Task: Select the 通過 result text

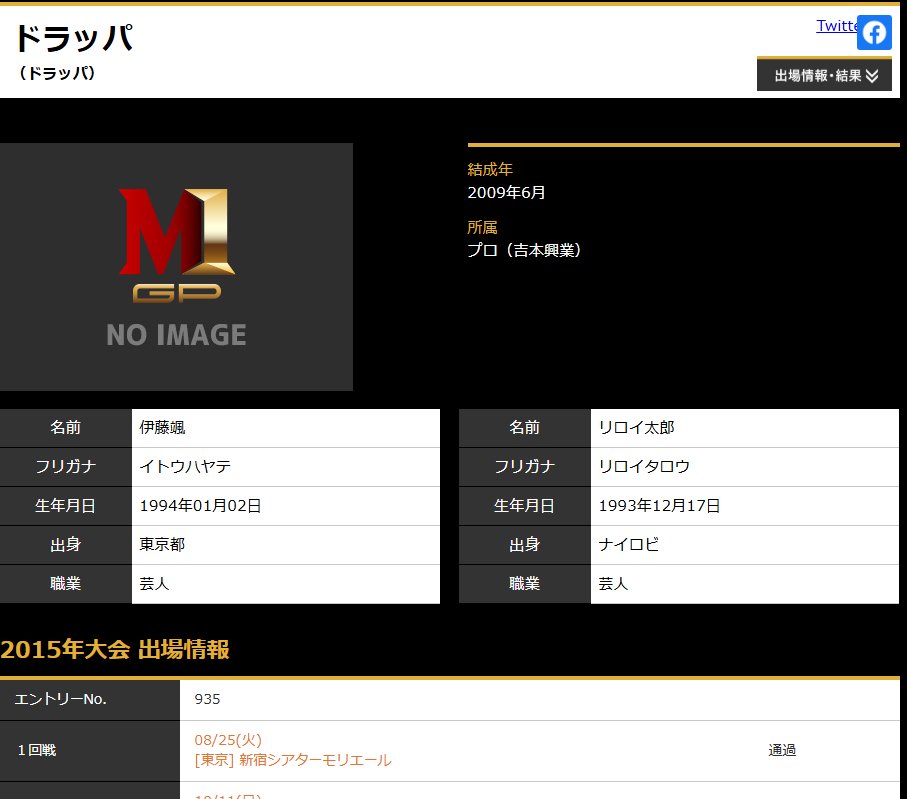Action: pyautogui.click(x=782, y=750)
